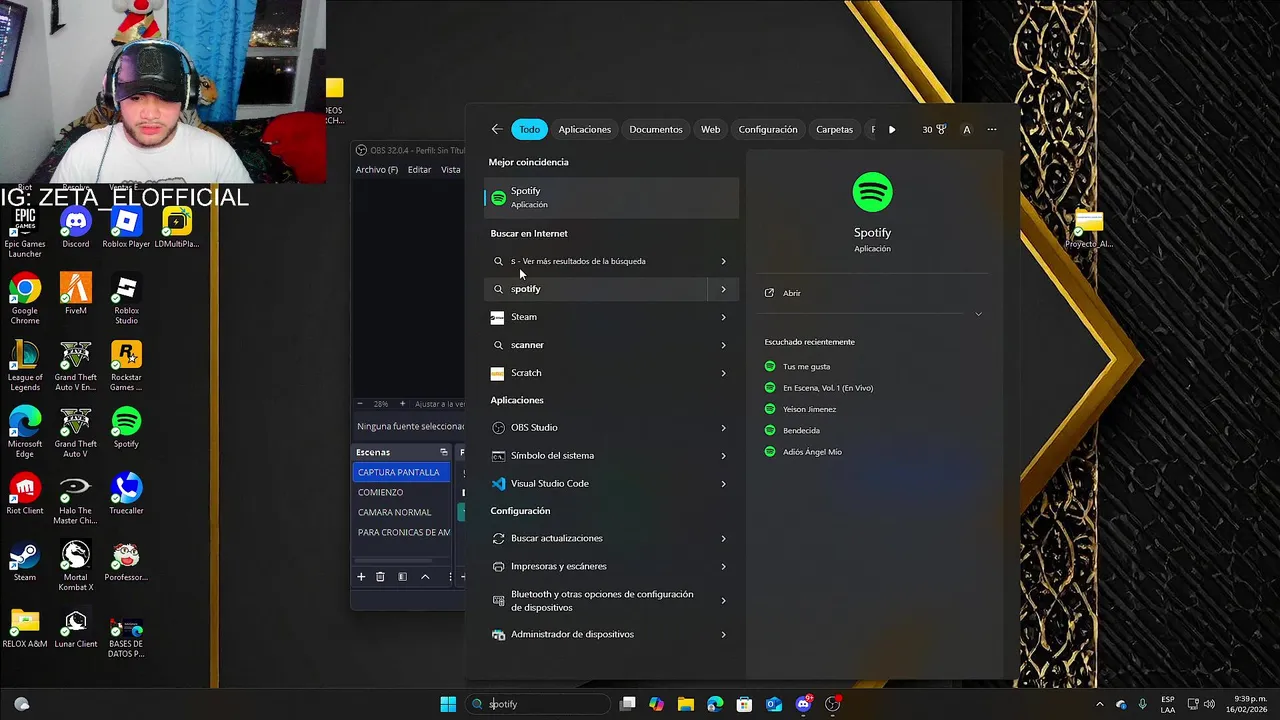Image resolution: width=1280 pixels, height=720 pixels.
Task: Open Spotify from the best match result
Action: click(611, 197)
